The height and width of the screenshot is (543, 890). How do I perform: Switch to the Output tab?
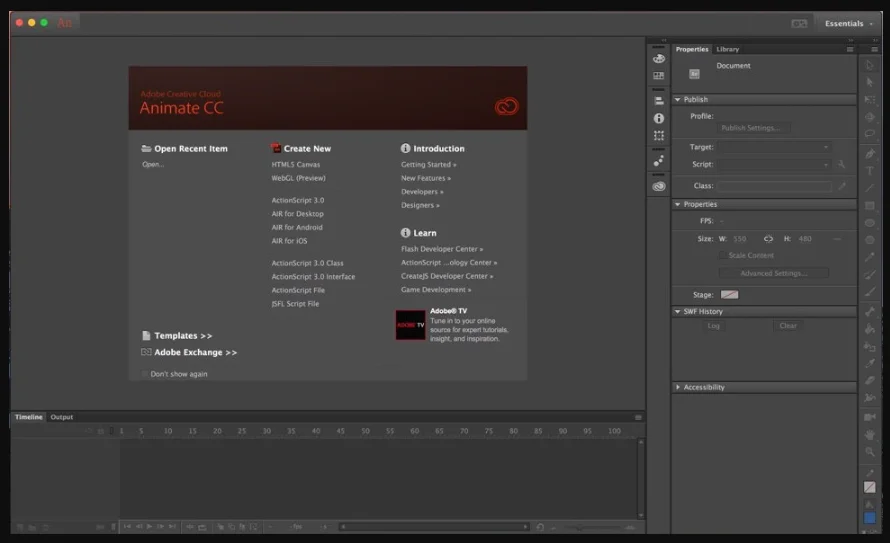click(x=61, y=417)
